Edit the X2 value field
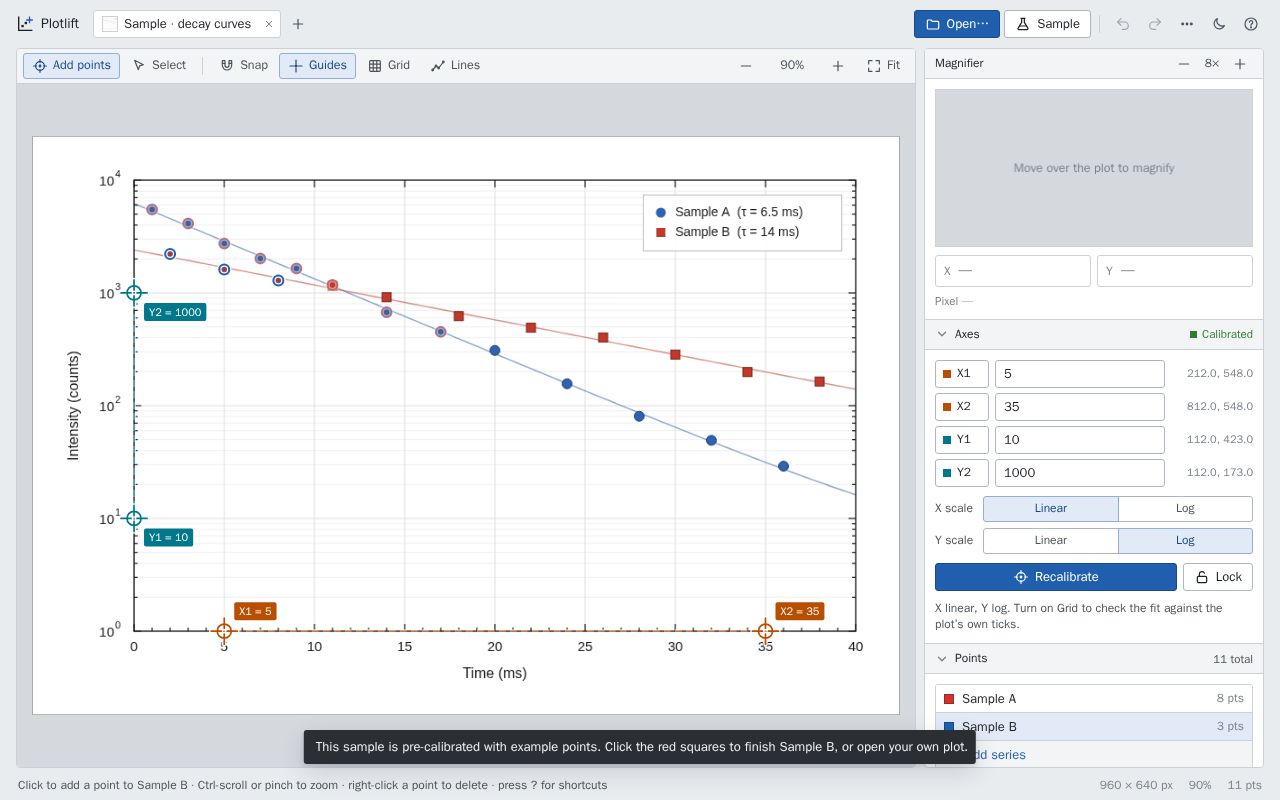The height and width of the screenshot is (800, 1280). point(1080,407)
